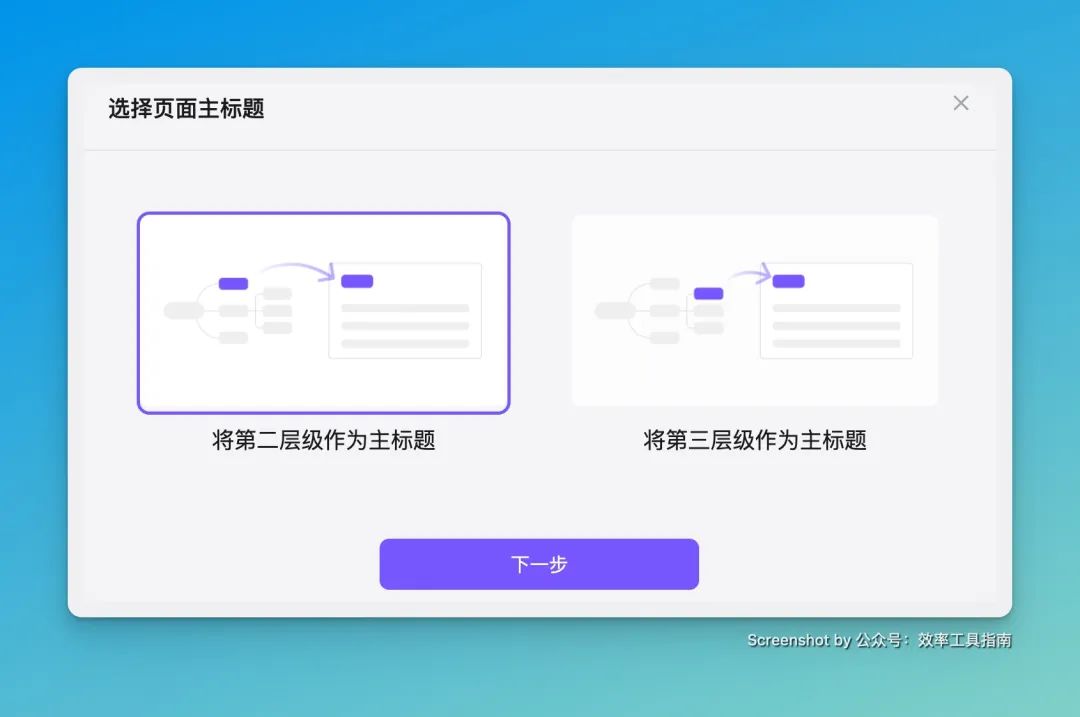
Task: Click the 下一步 button
Action: coord(539,564)
